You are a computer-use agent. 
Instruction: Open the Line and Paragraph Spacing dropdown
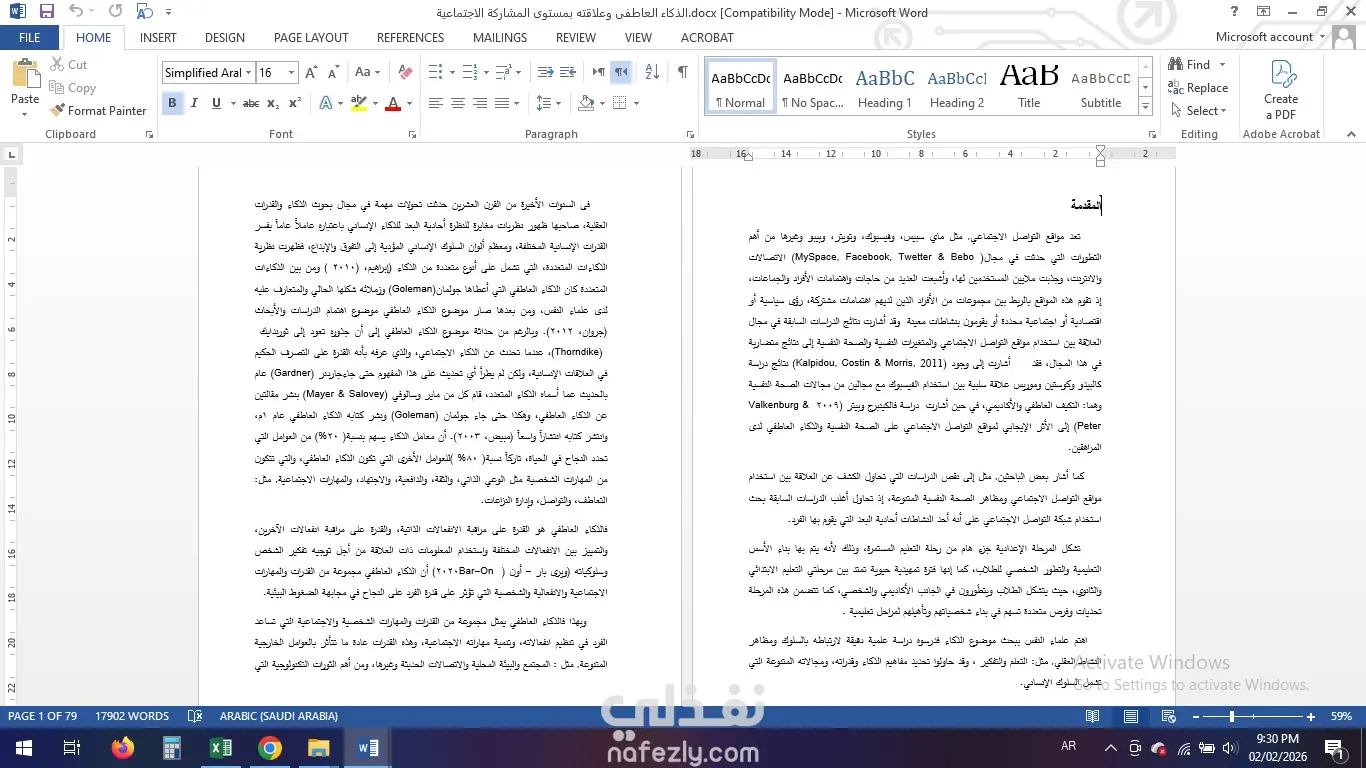(x=548, y=103)
